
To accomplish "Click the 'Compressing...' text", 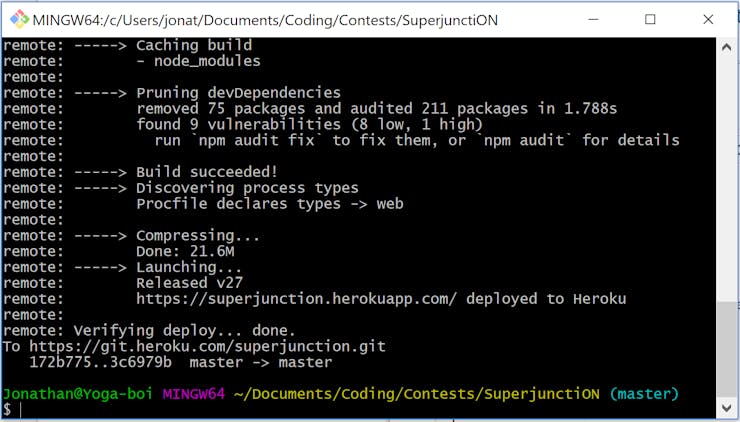I will (x=198, y=236).
